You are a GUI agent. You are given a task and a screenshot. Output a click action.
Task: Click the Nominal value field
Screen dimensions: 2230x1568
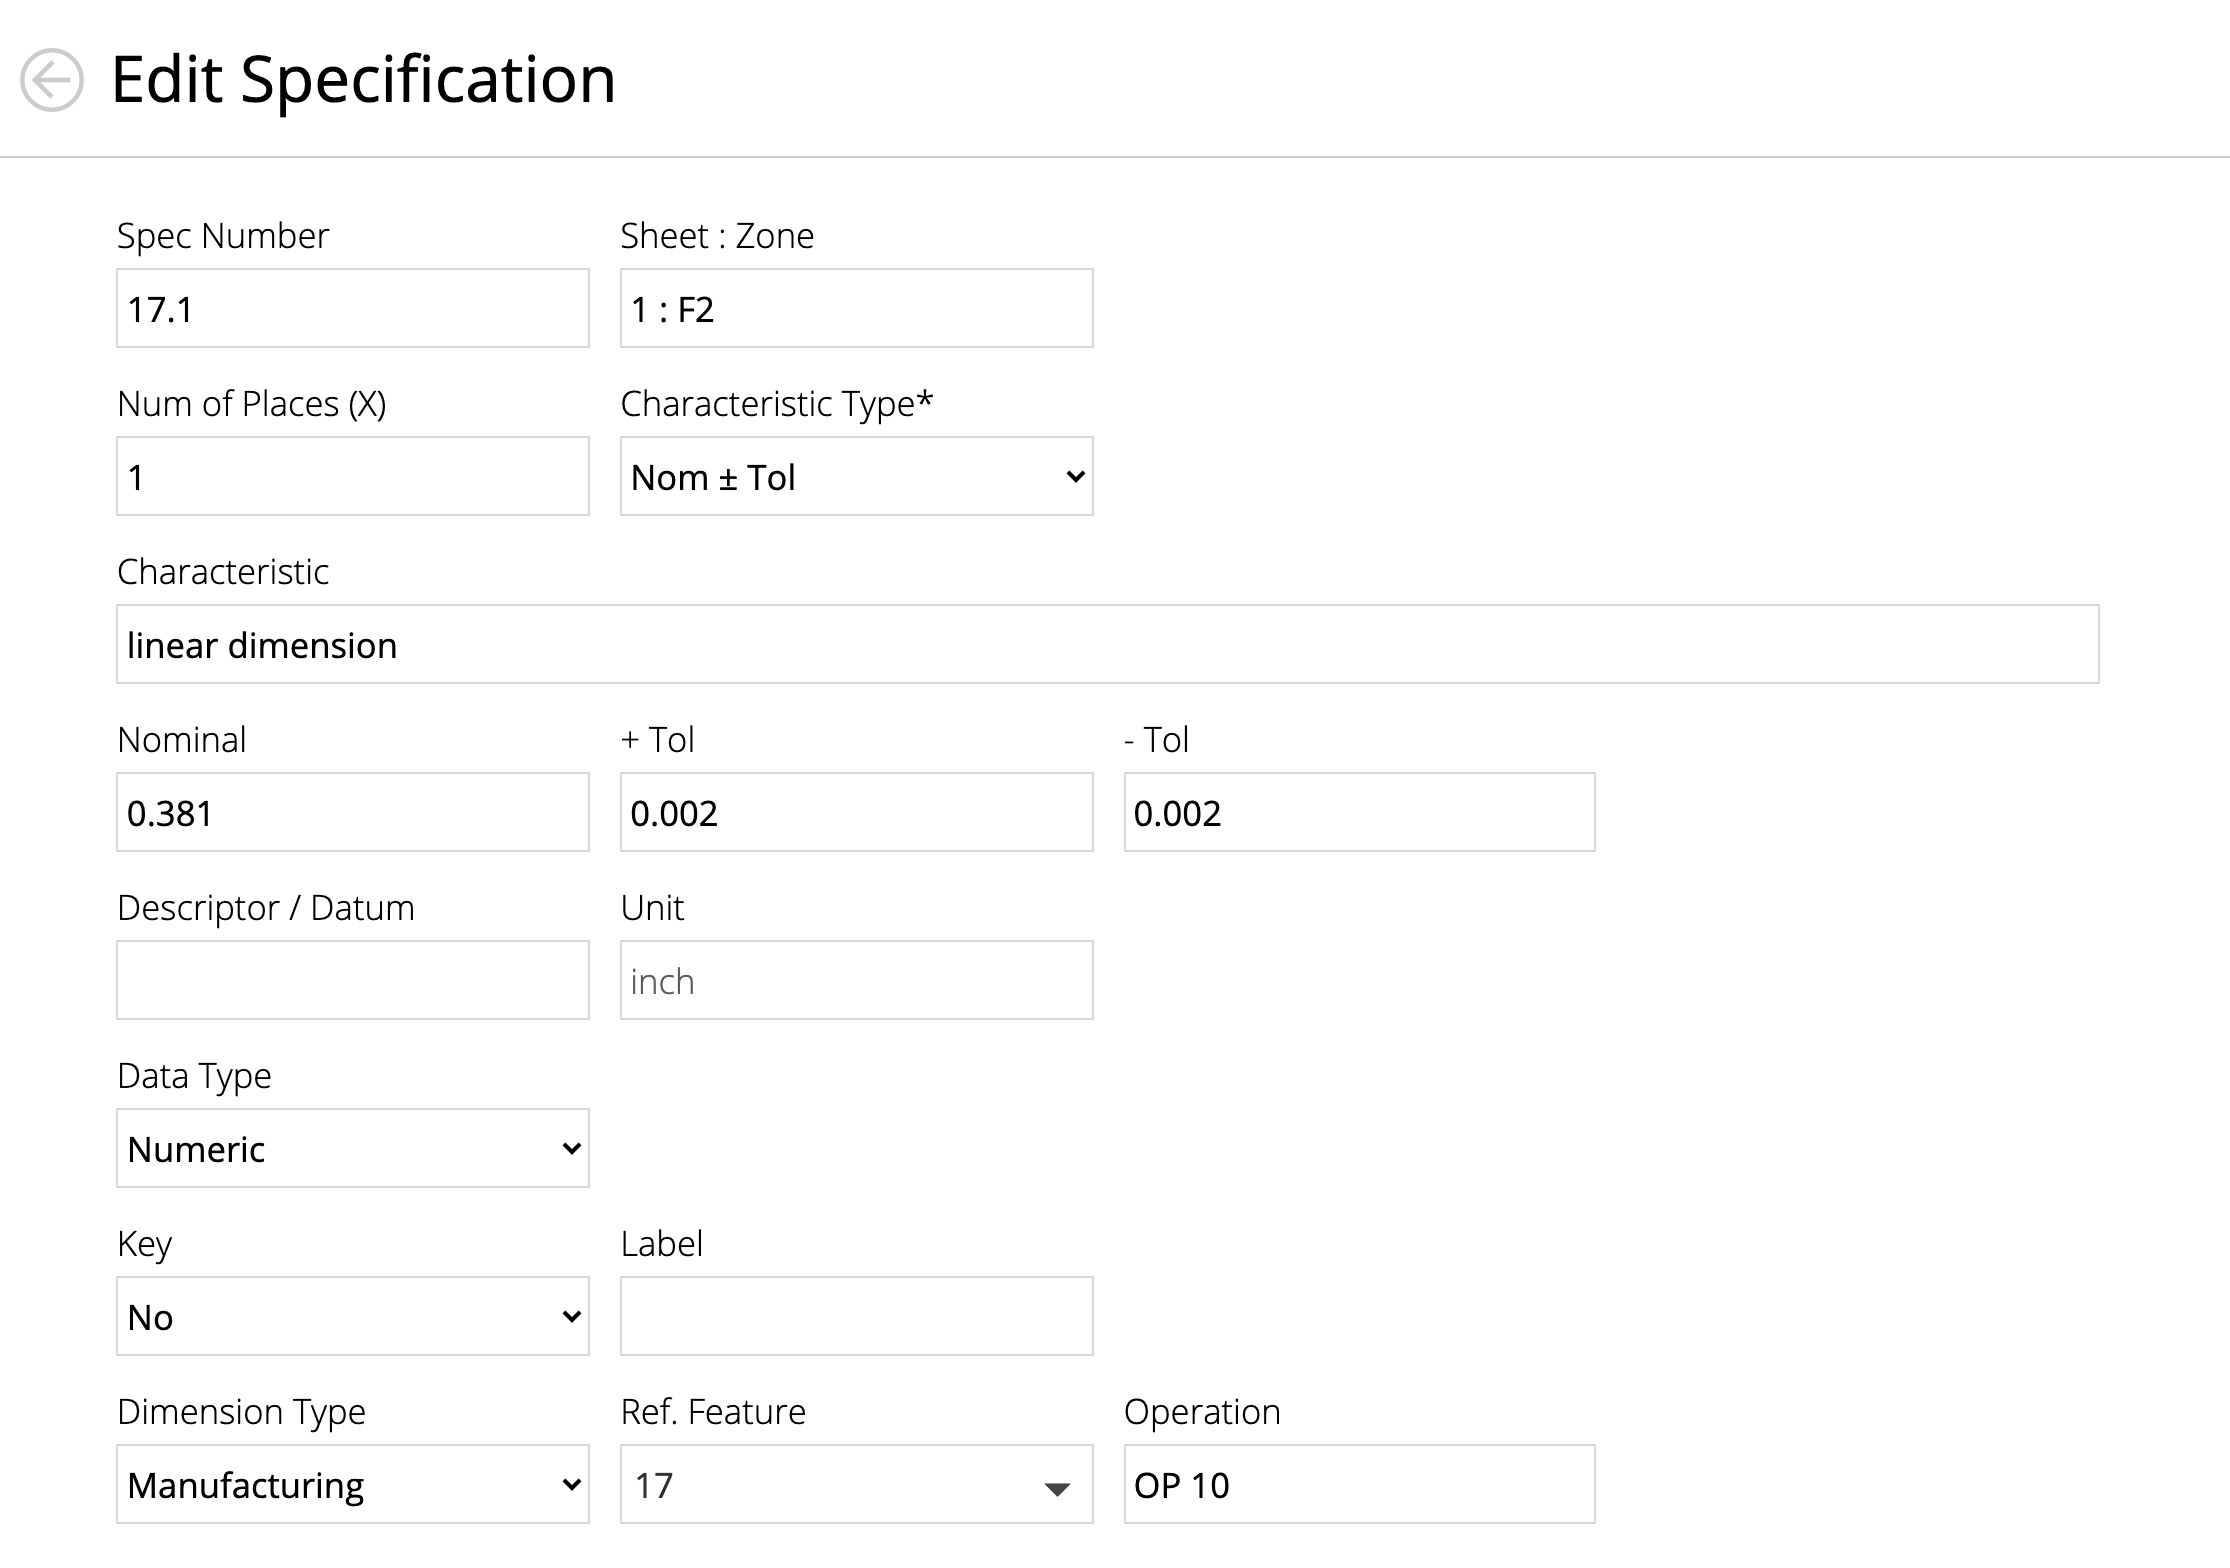(352, 813)
